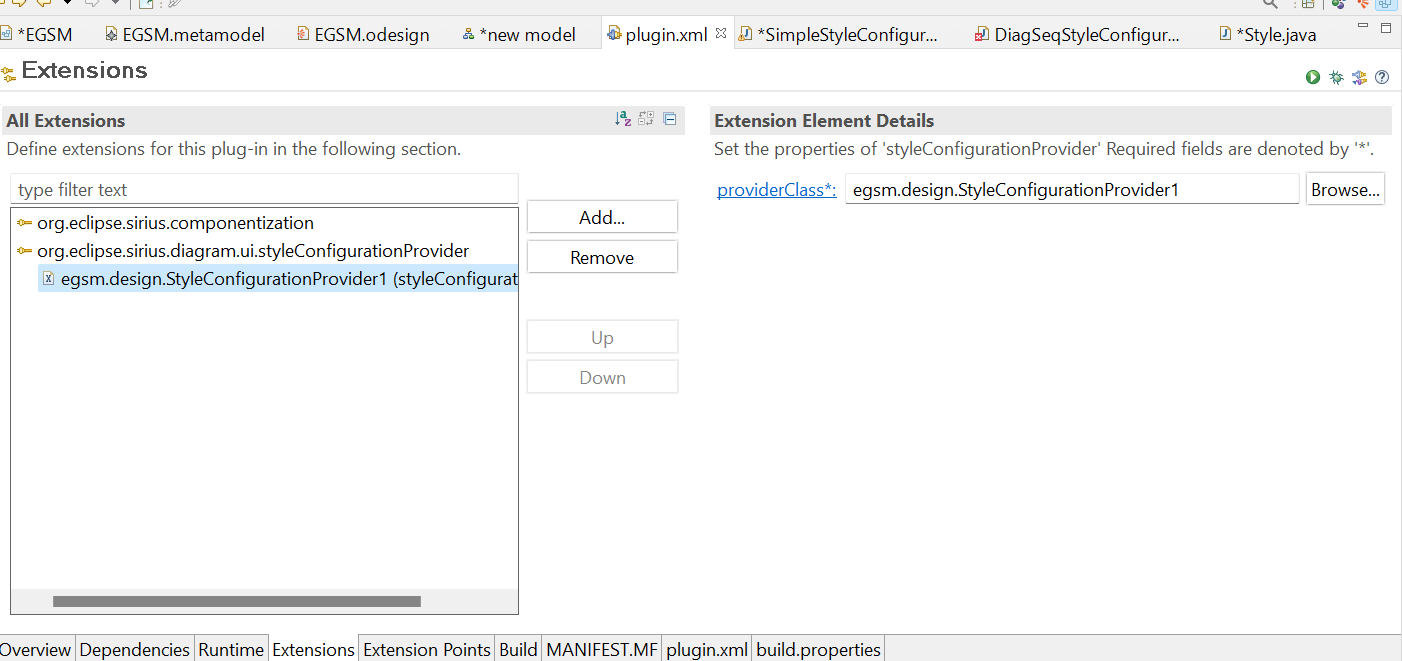
Task: Open the Build page tab
Action: pyautogui.click(x=518, y=649)
